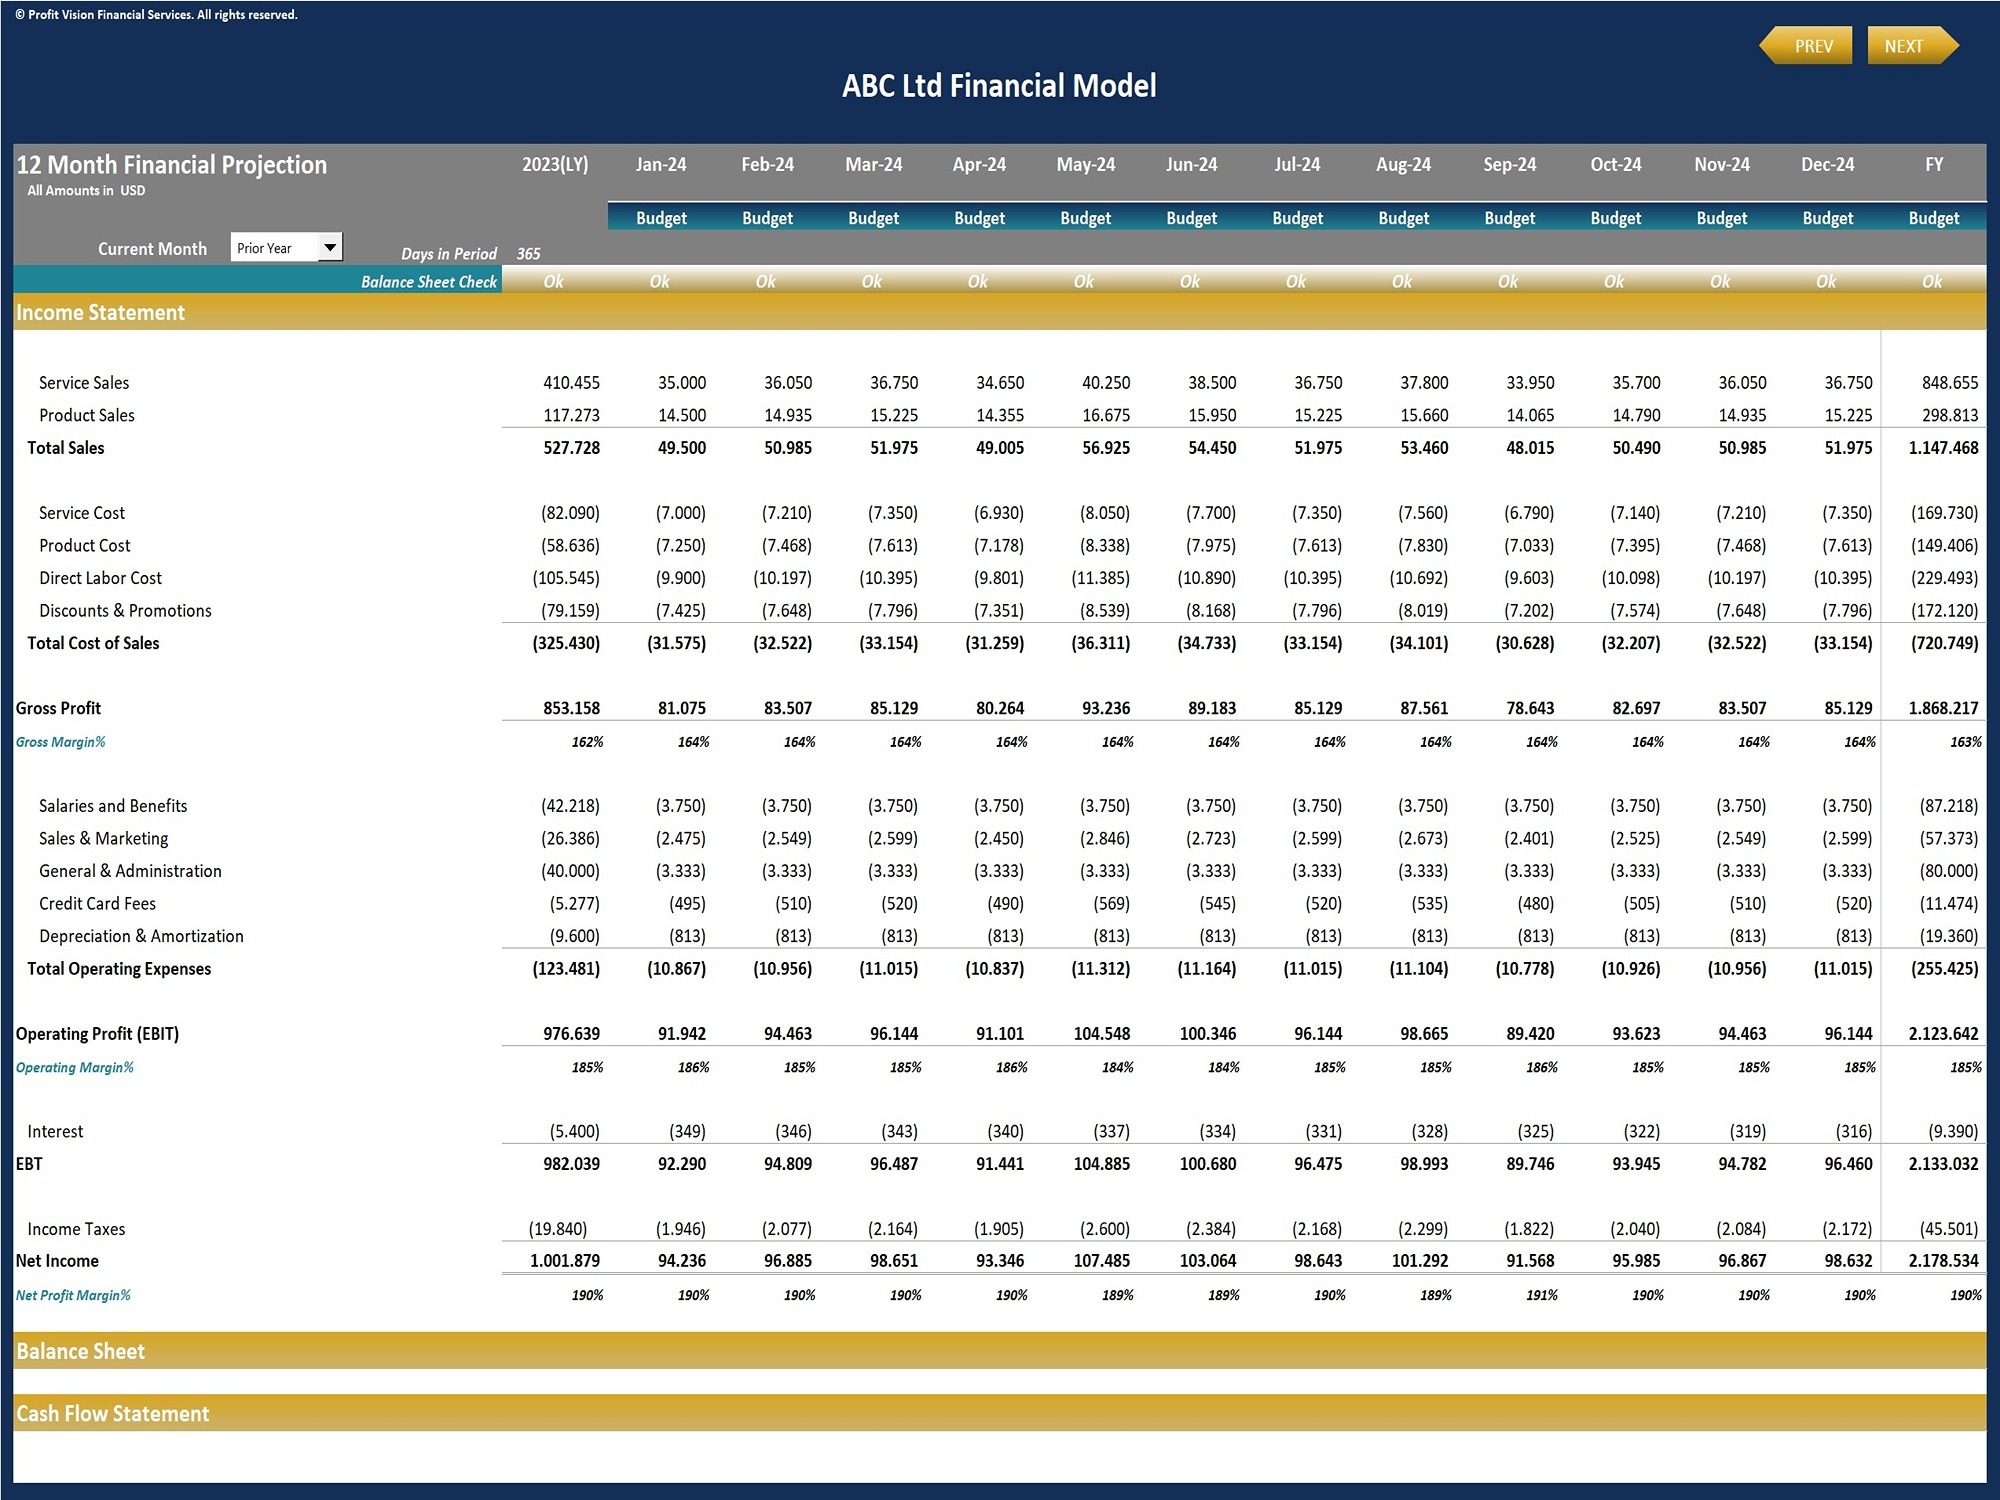Select the Feb-24 column header

767,164
